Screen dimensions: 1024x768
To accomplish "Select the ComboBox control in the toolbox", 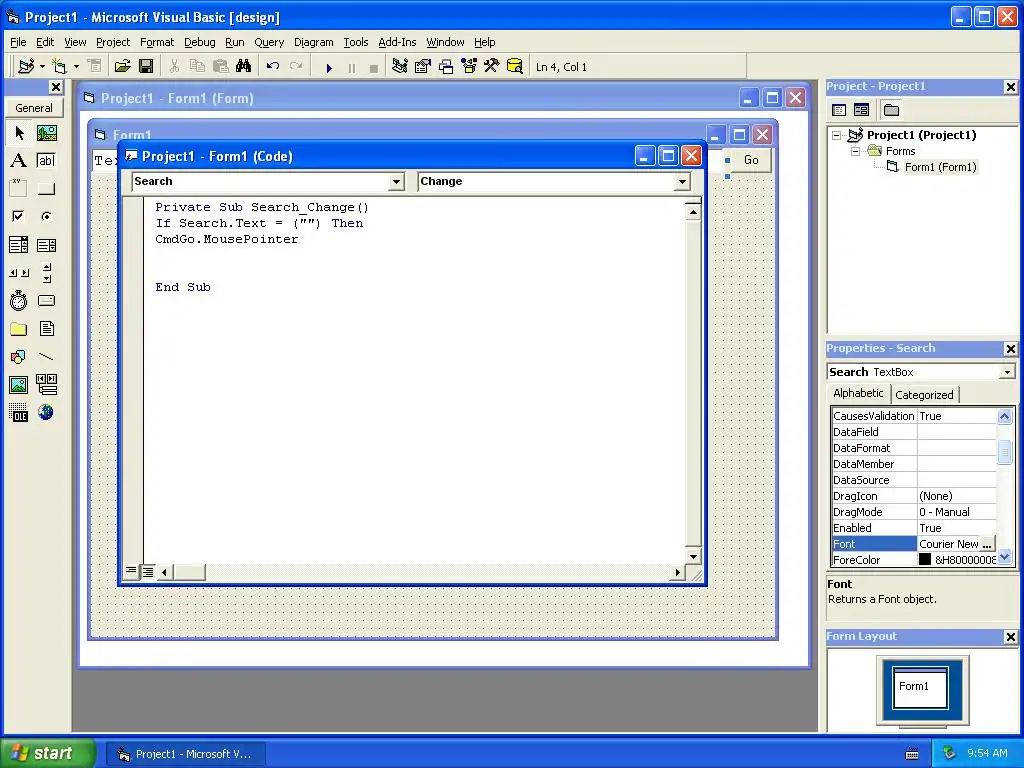I will pos(19,245).
